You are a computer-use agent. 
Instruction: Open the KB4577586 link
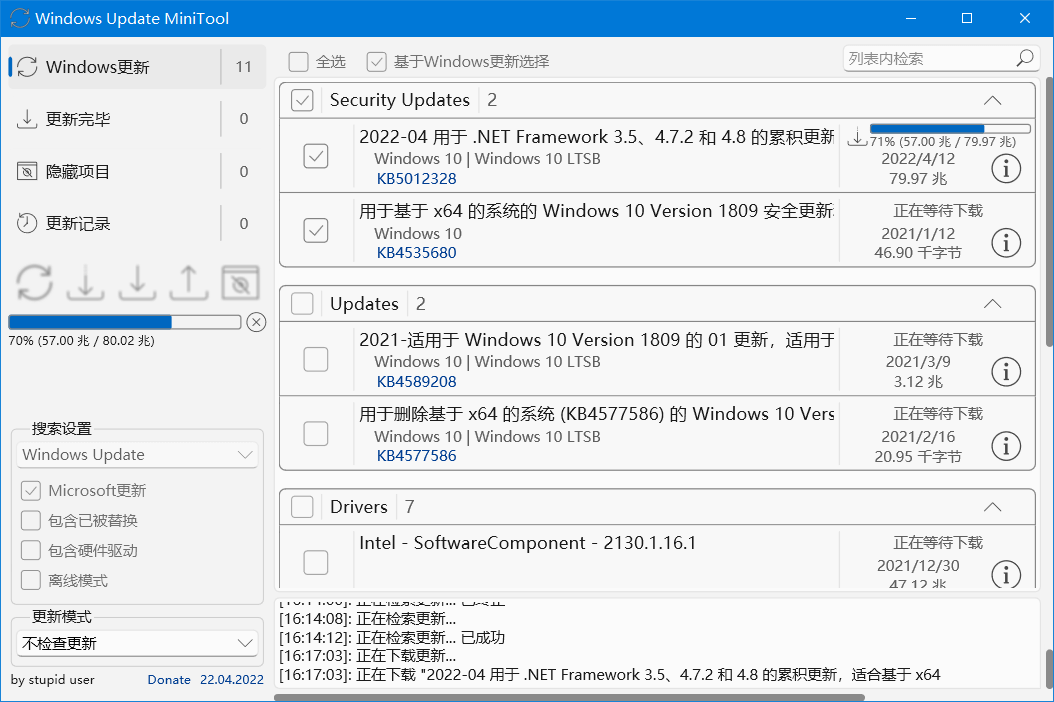coord(416,456)
